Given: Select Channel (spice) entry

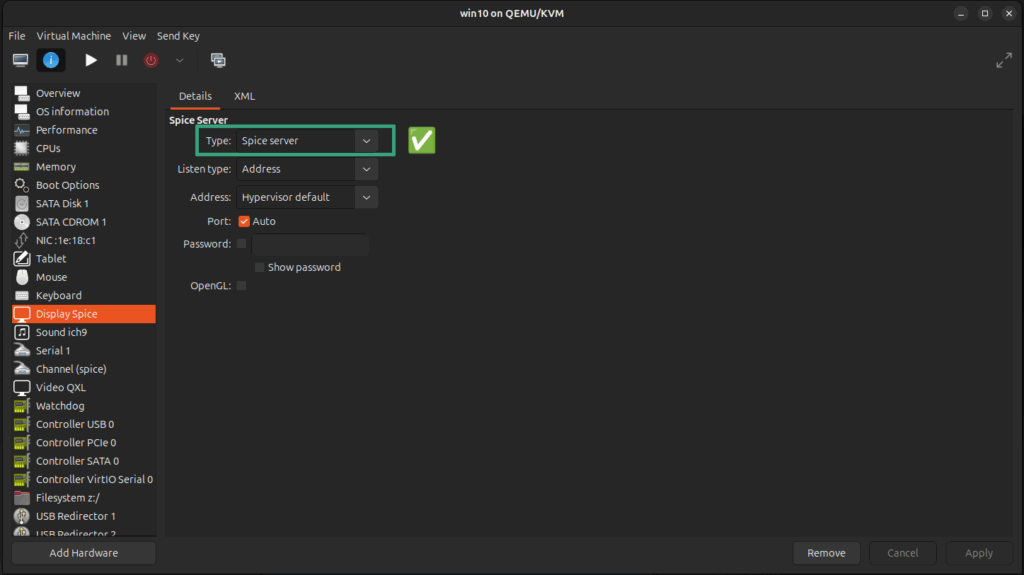Looking at the screenshot, I should 84,369.
